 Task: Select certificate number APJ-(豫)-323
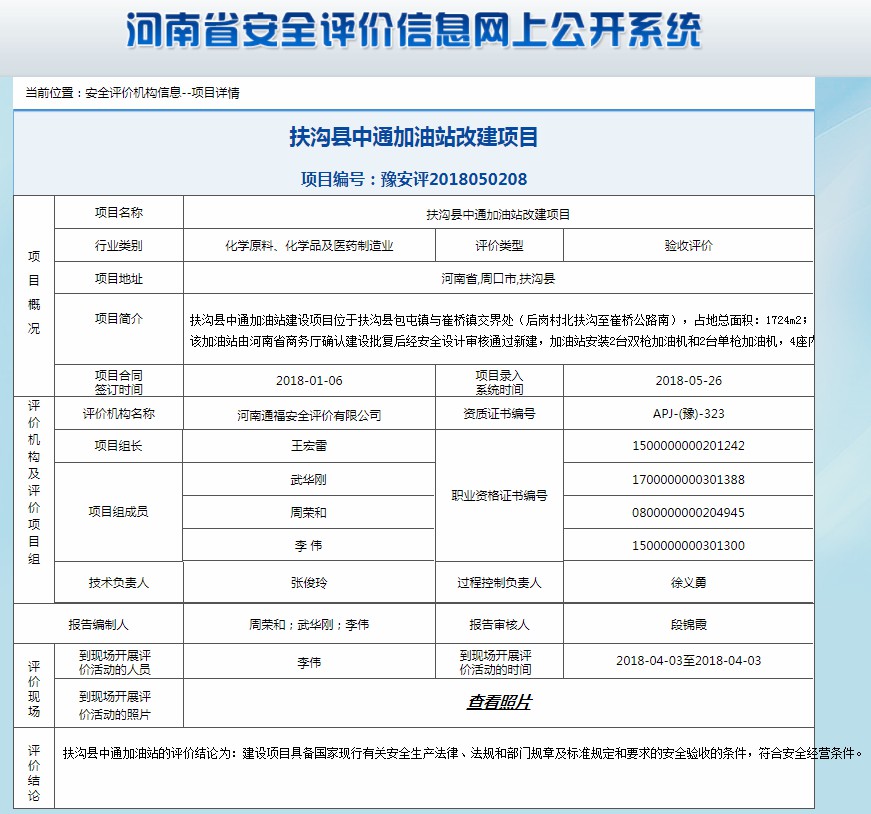689,413
